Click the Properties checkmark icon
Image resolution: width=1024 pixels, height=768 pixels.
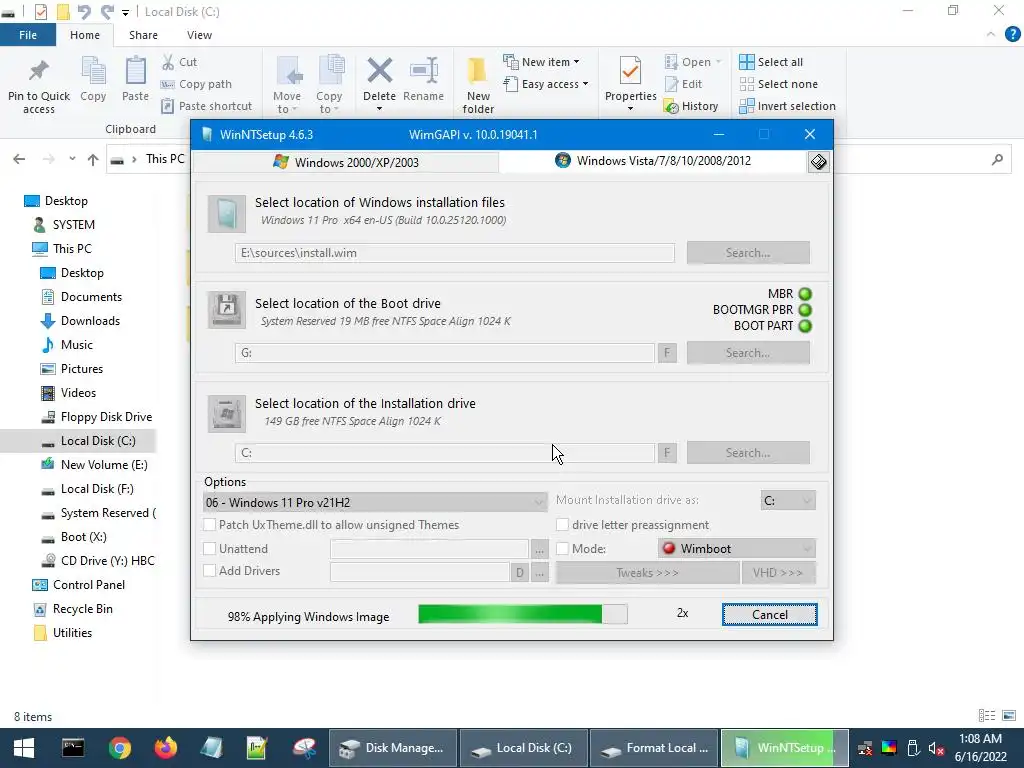630,71
